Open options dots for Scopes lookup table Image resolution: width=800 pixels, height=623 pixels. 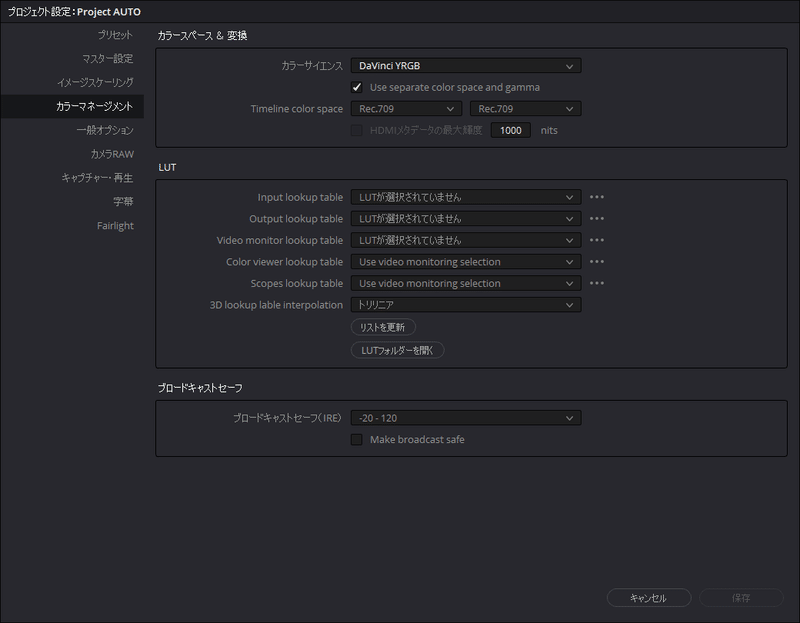[x=596, y=283]
